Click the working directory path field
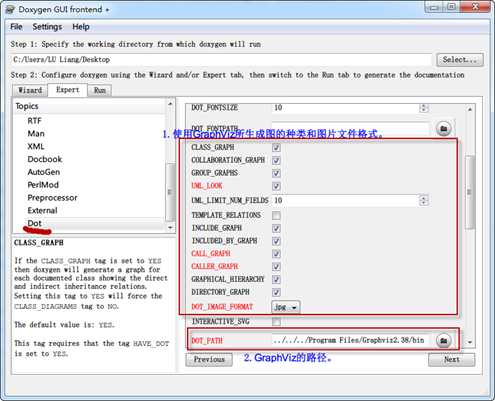The image size is (495, 401). [221, 60]
